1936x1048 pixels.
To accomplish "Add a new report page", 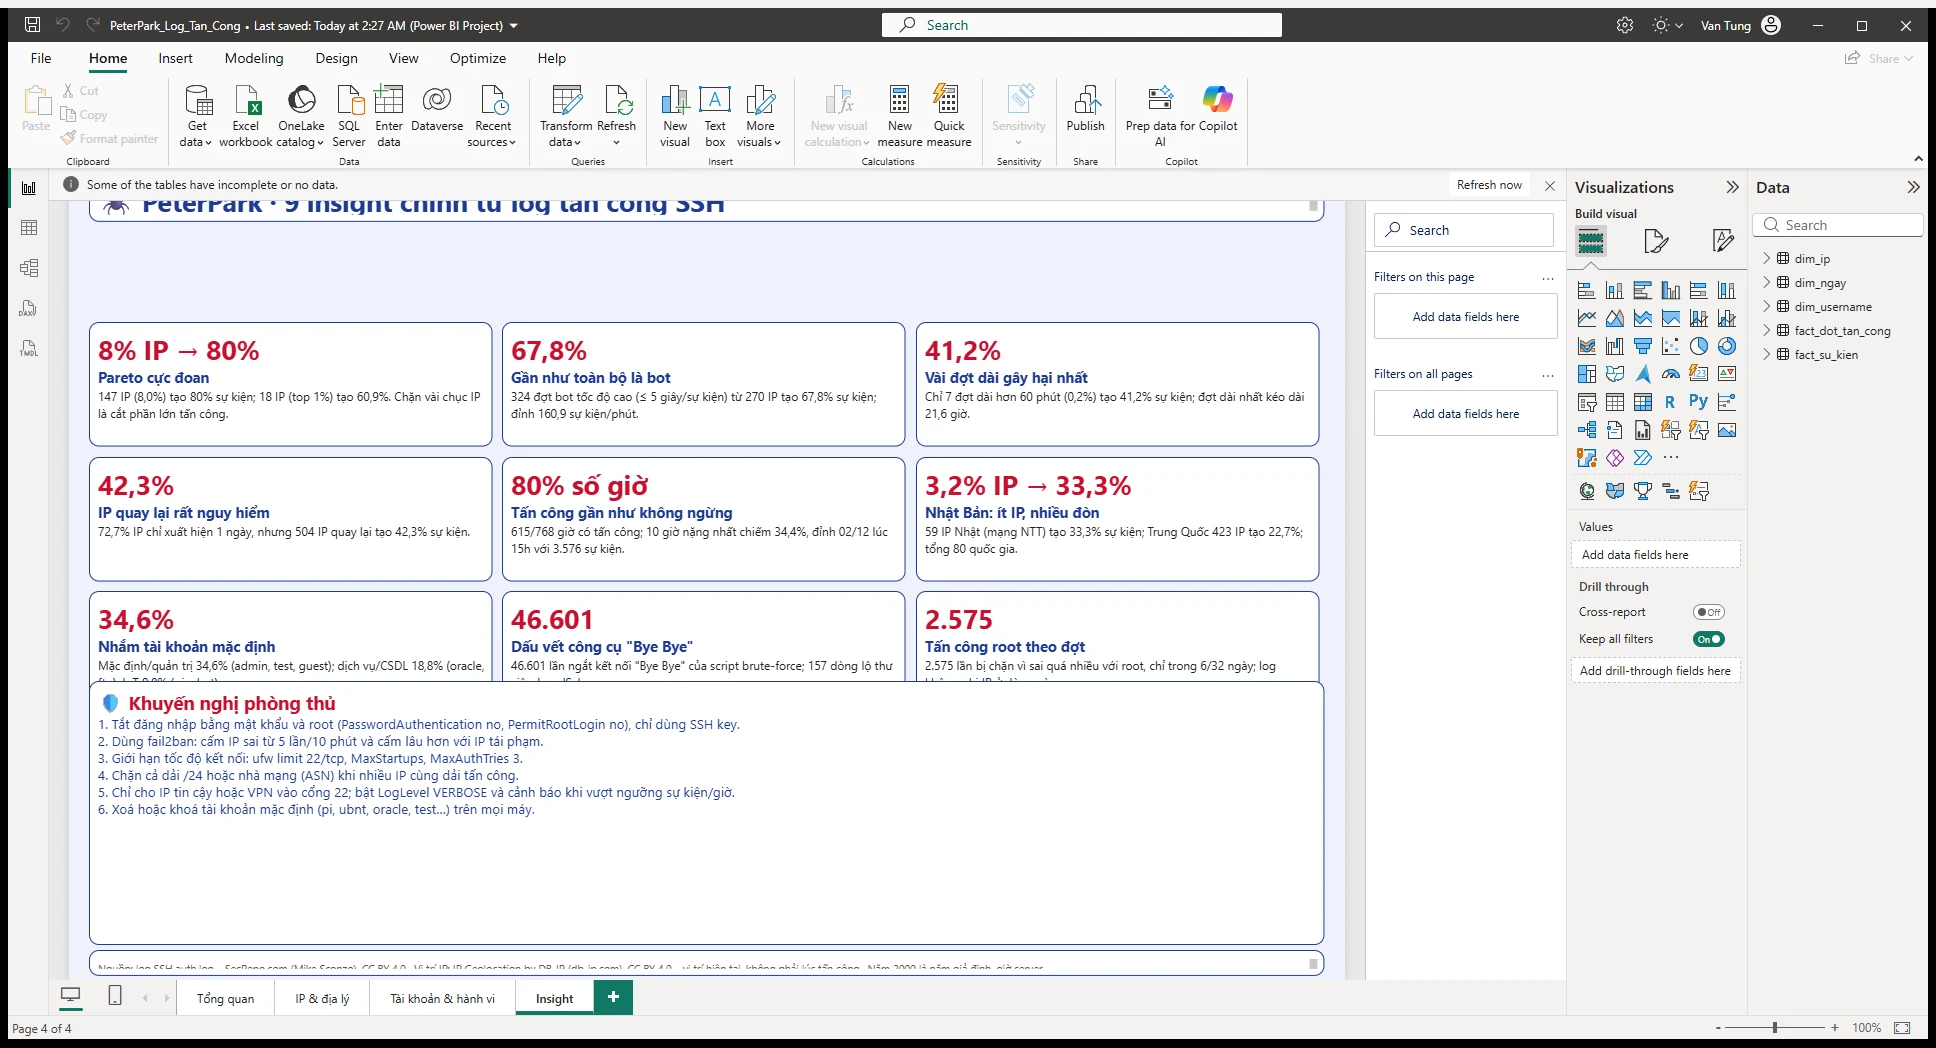I will point(613,997).
